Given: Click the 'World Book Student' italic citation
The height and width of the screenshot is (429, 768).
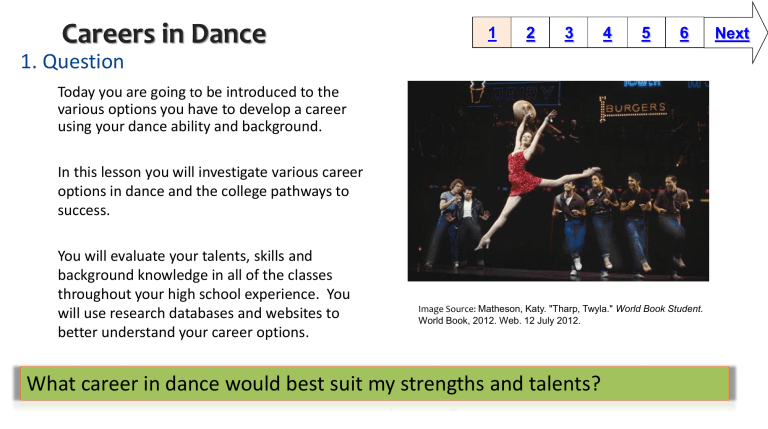Looking at the screenshot, I should pyautogui.click(x=659, y=309).
